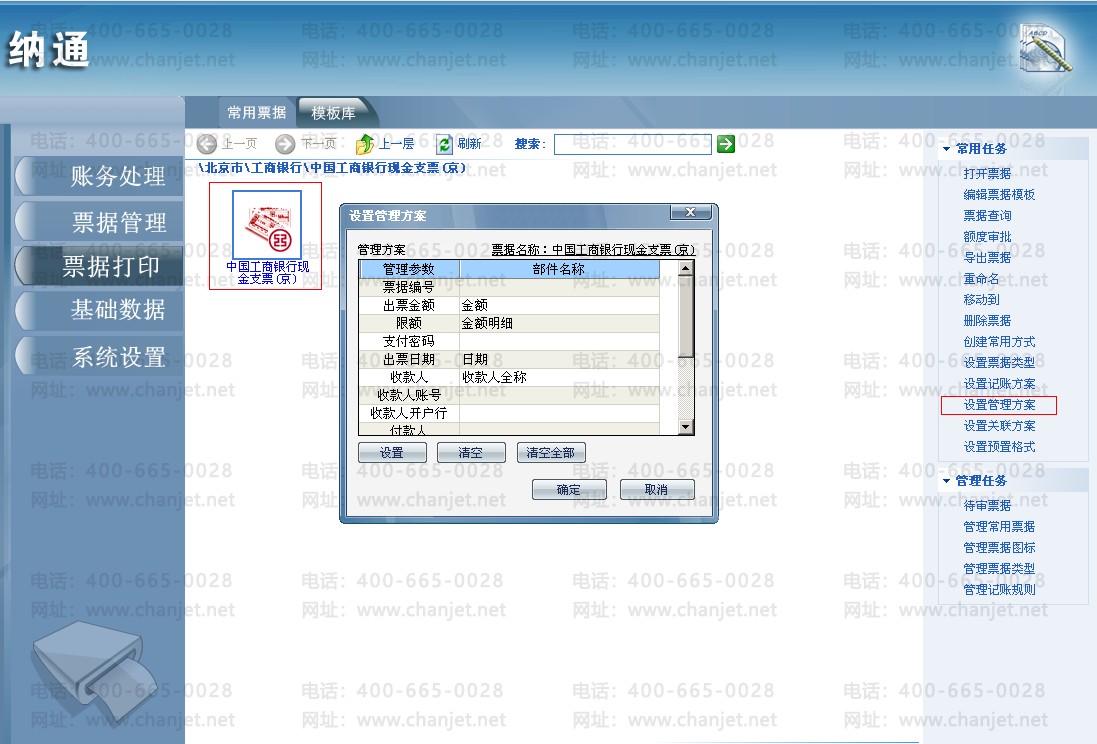Click the 设置管理方案 link
This screenshot has width=1097, height=744.
coord(998,405)
